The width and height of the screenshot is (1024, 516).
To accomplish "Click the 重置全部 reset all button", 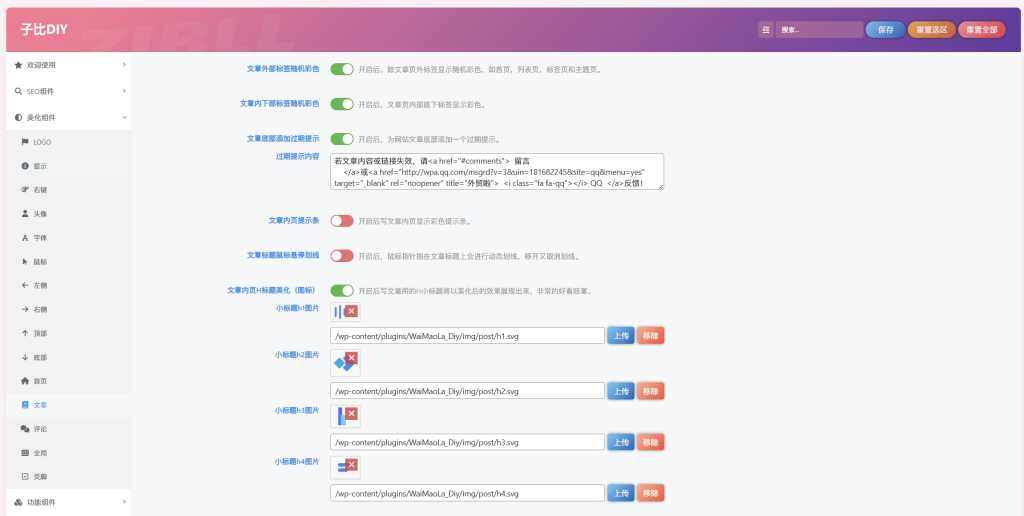I will pyautogui.click(x=981, y=30).
